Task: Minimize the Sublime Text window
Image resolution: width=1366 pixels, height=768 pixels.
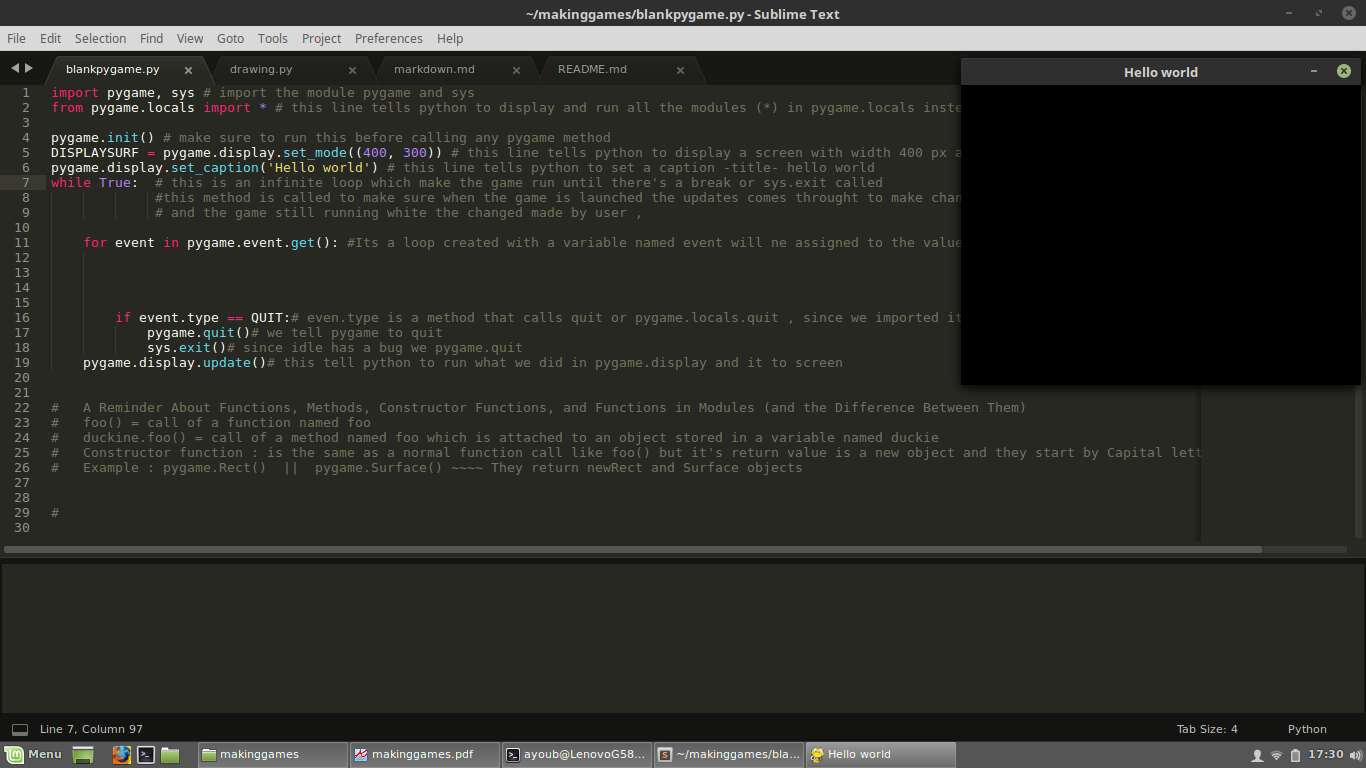Action: [x=1289, y=13]
